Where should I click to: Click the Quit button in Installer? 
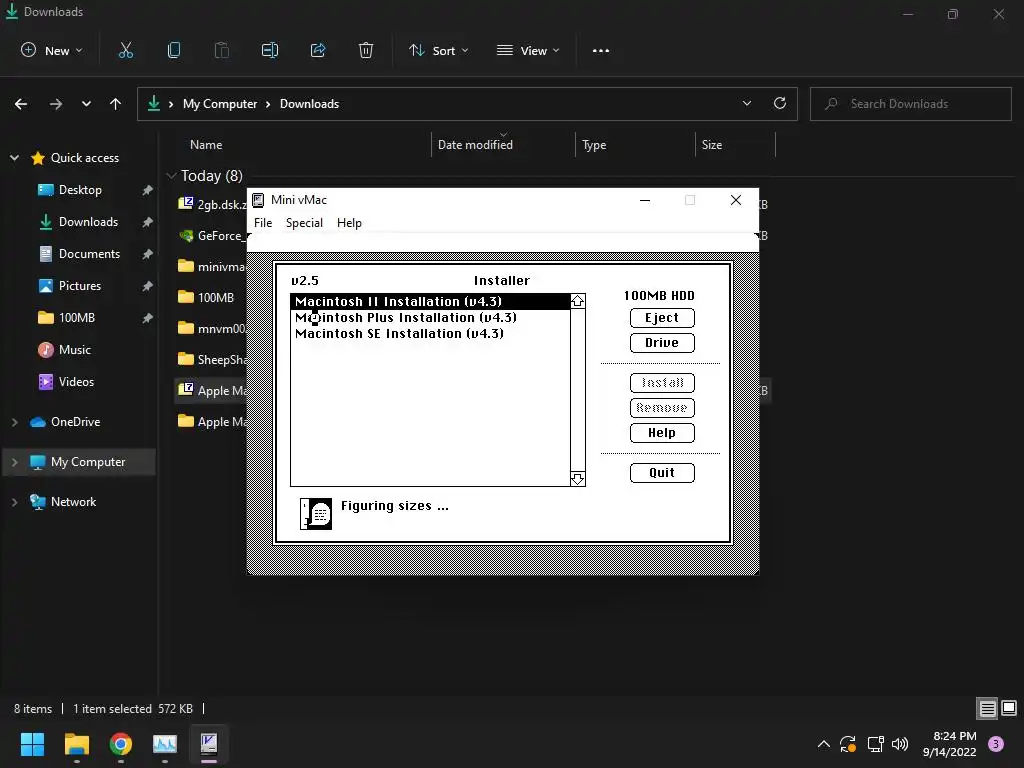(x=662, y=473)
